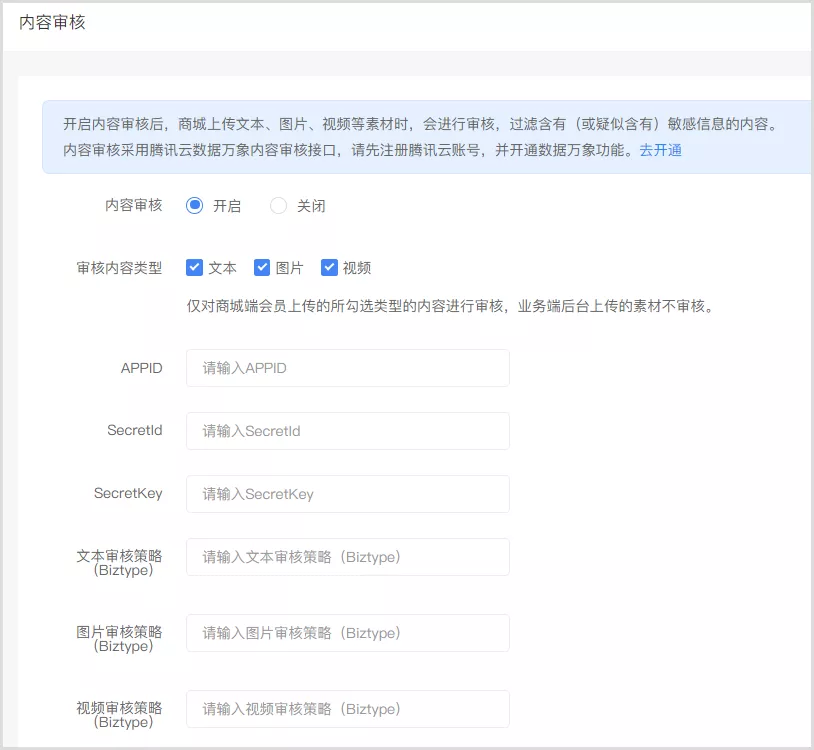Open the 去开通 link
Viewport: 814px width, 750px height.
pos(660,151)
